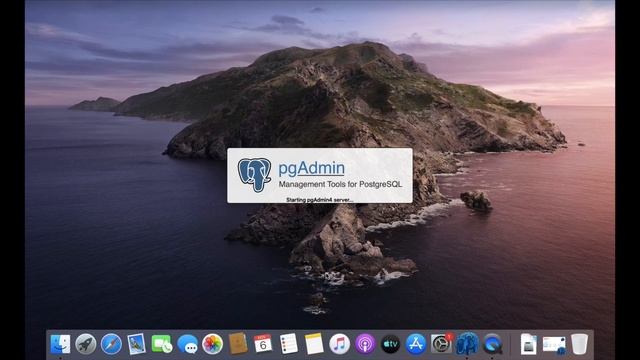This screenshot has height=360, width=640.
Task: Open Reminders from the Dock
Action: 289,344
